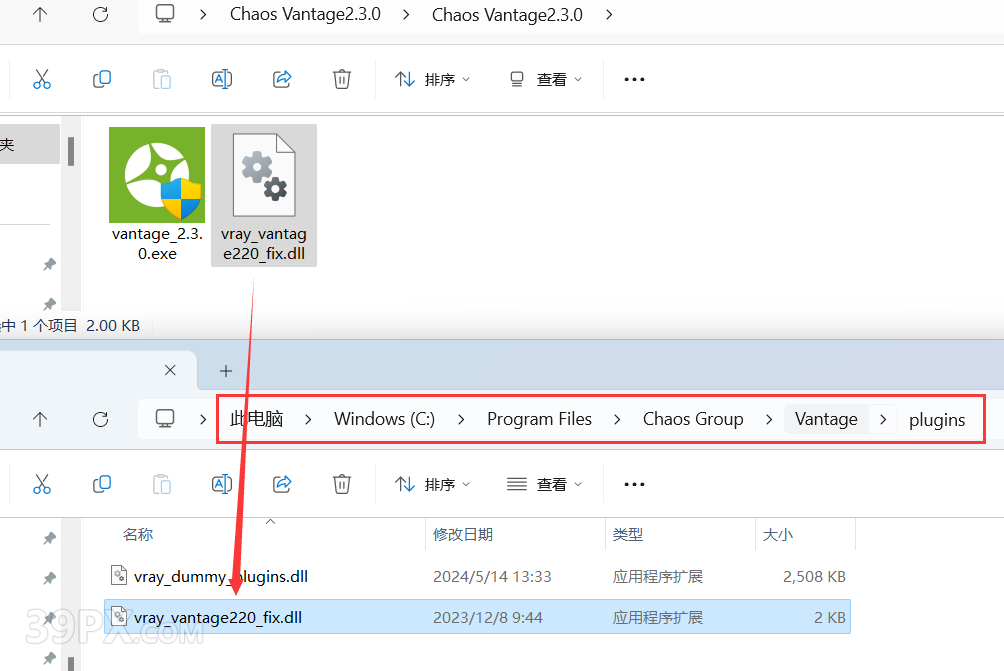Select the vantage_2.3.0.exe installer icon
1004x671 pixels.
click(157, 194)
